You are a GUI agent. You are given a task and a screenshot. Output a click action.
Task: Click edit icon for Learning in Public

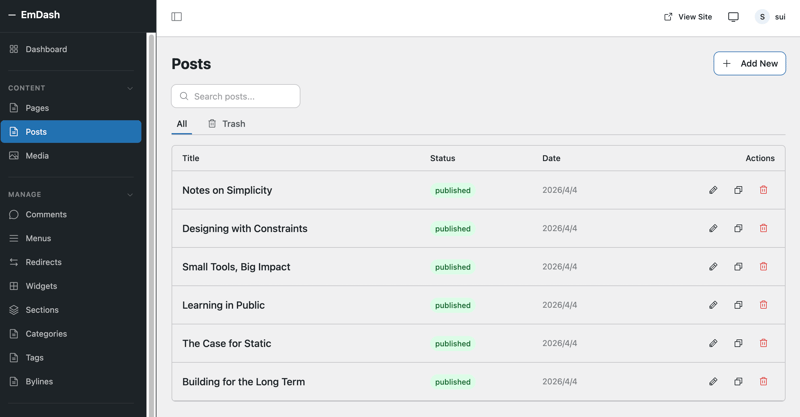pyautogui.click(x=713, y=305)
